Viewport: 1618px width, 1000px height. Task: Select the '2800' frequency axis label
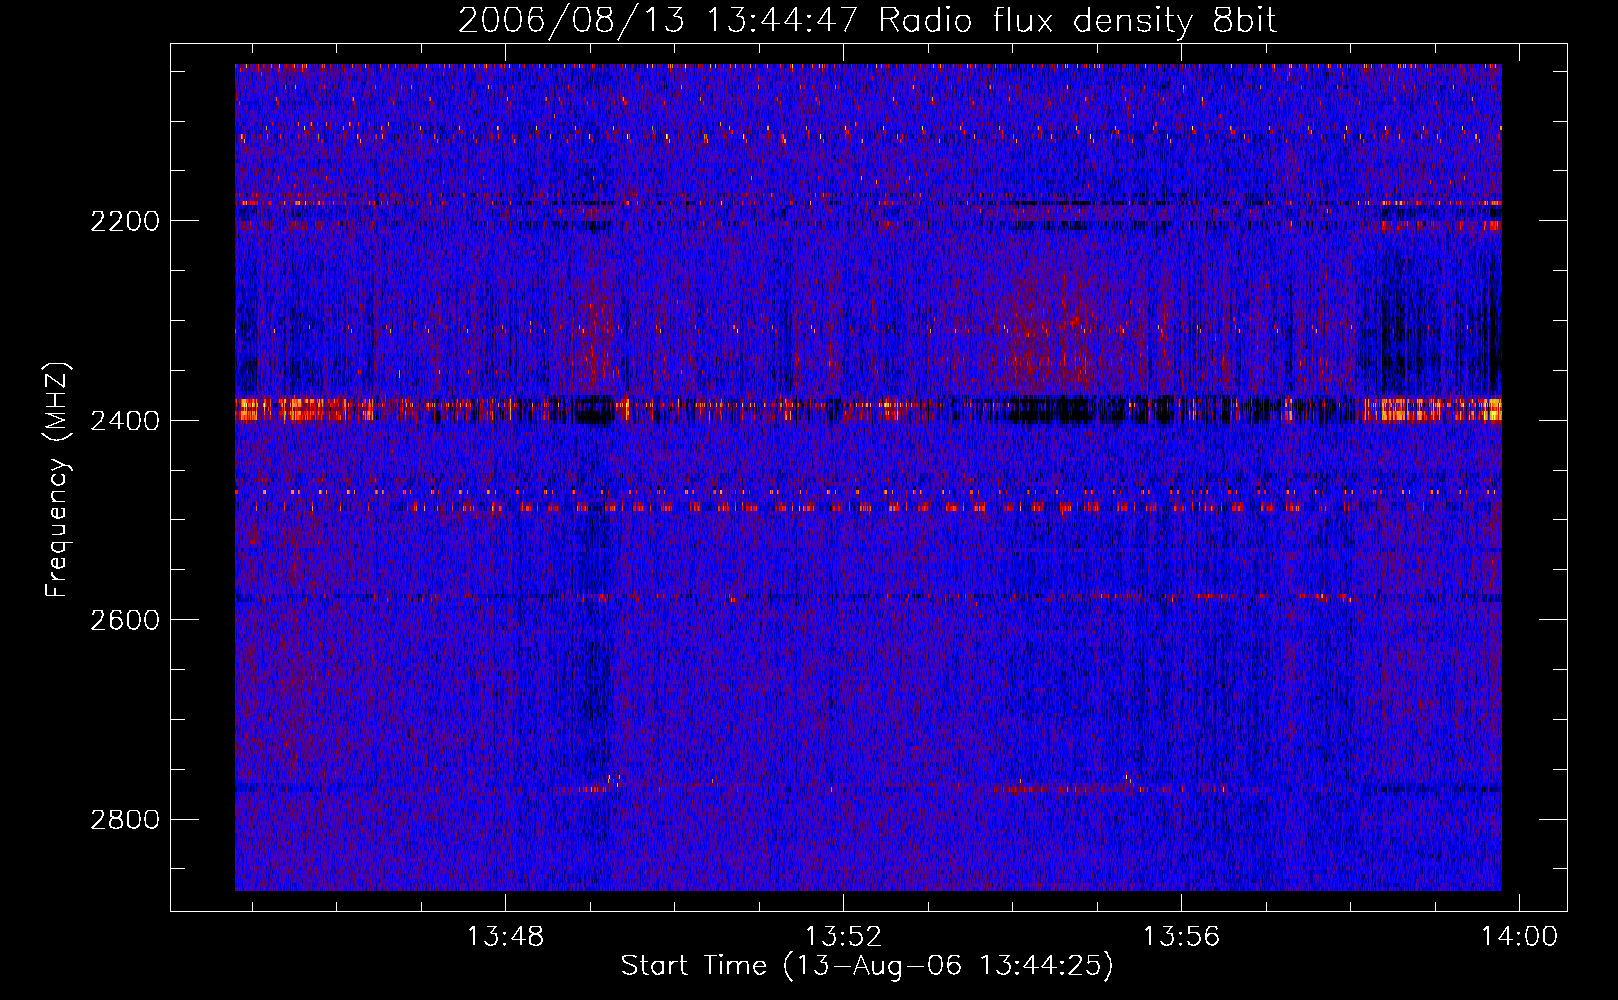[x=125, y=820]
